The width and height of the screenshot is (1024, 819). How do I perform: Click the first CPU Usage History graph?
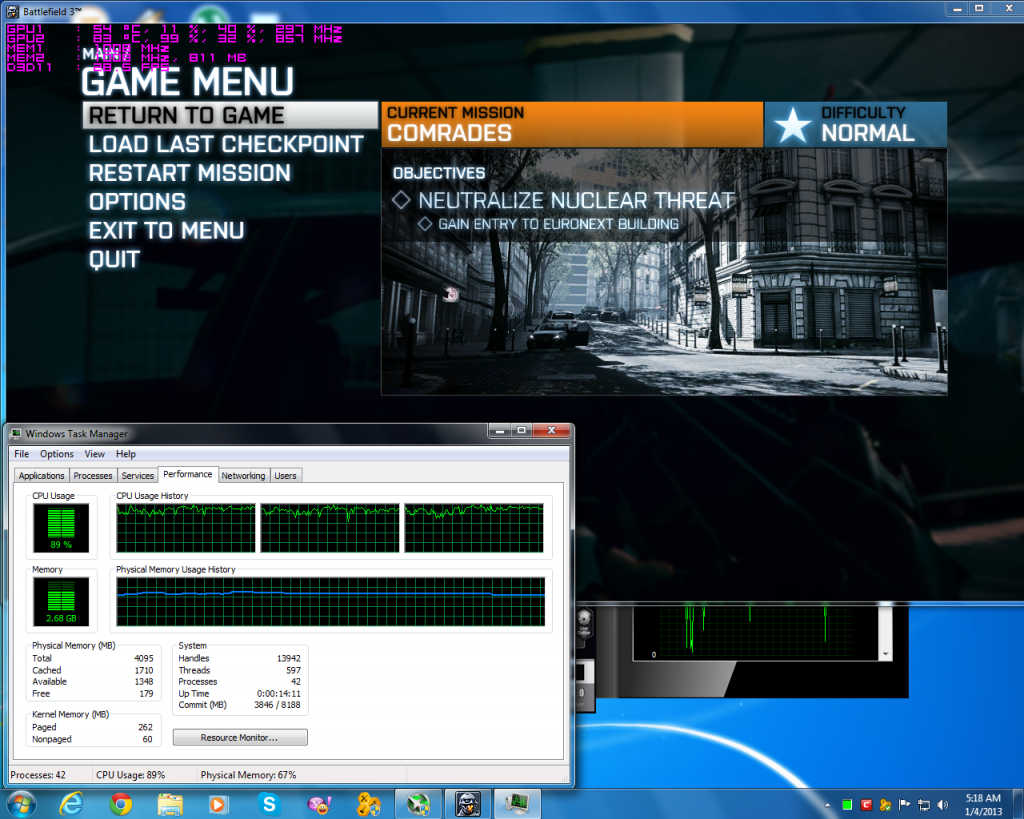pyautogui.click(x=185, y=528)
